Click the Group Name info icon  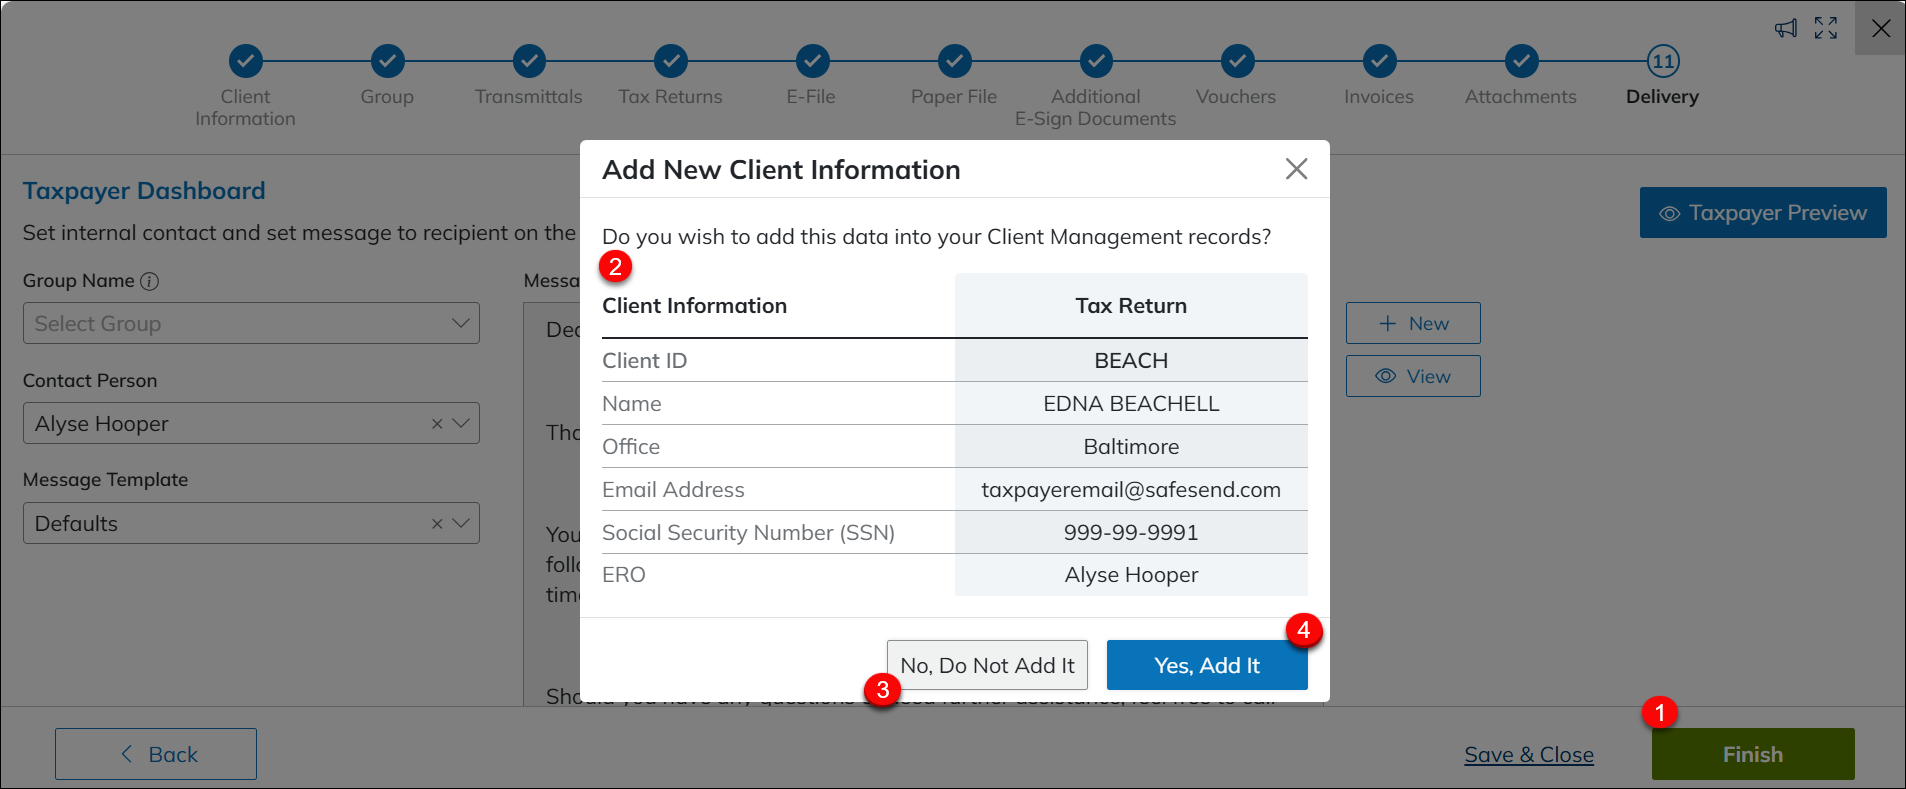tap(149, 281)
